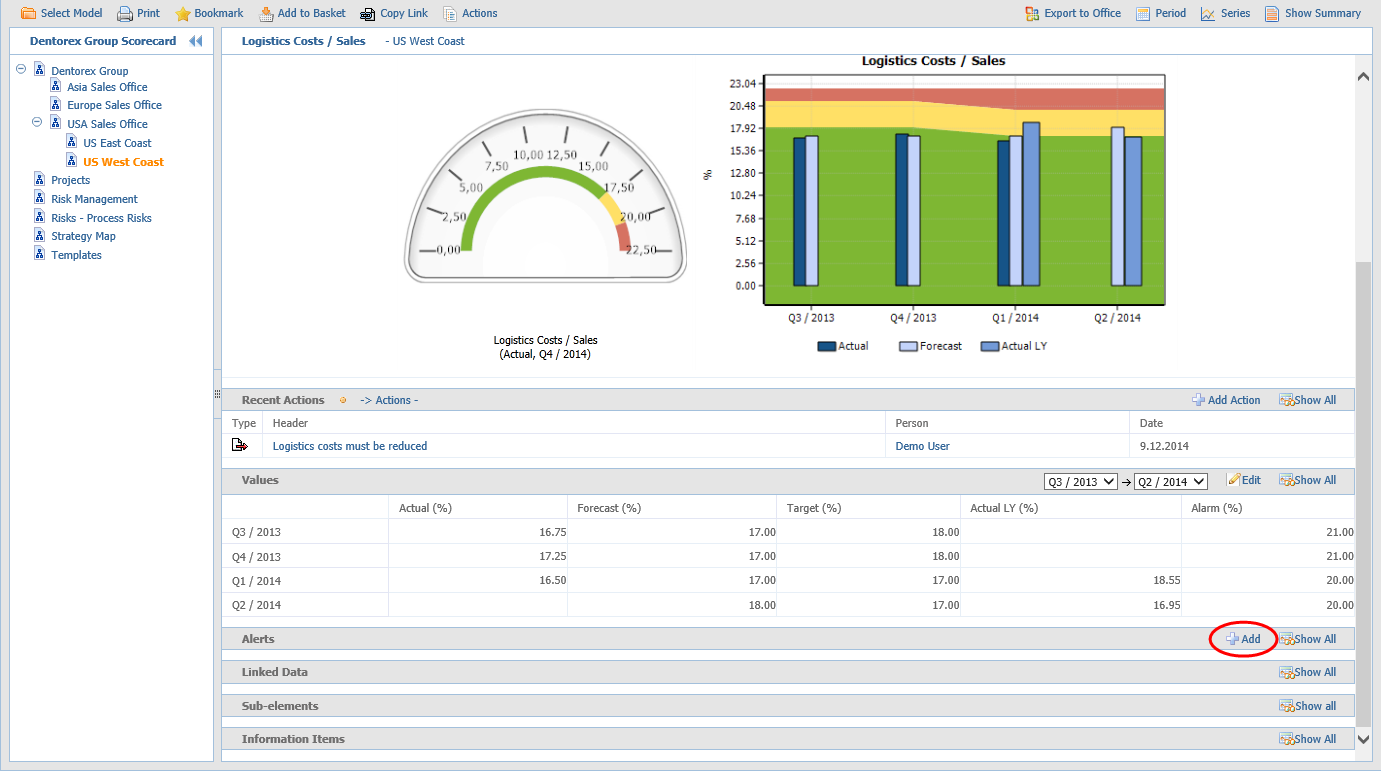Click the Select Model folder icon

click(29, 14)
